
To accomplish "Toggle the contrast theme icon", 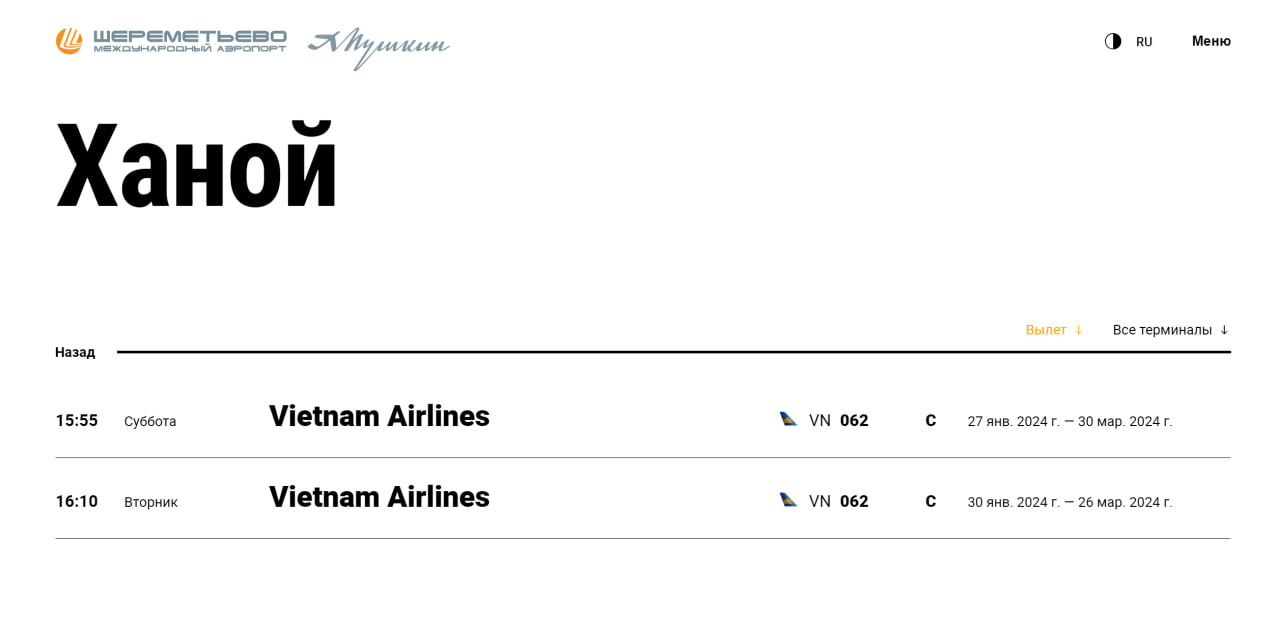I will coord(1112,41).
